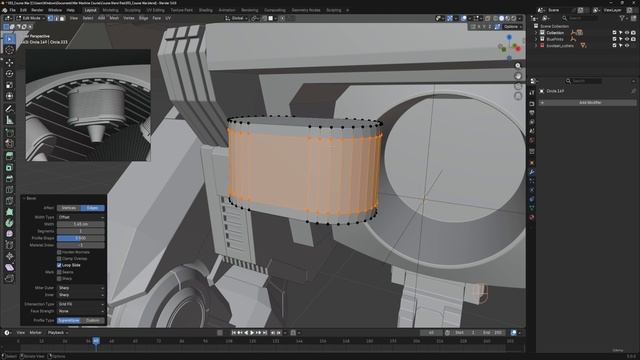Click the timeline current frame marker

(x=96, y=341)
